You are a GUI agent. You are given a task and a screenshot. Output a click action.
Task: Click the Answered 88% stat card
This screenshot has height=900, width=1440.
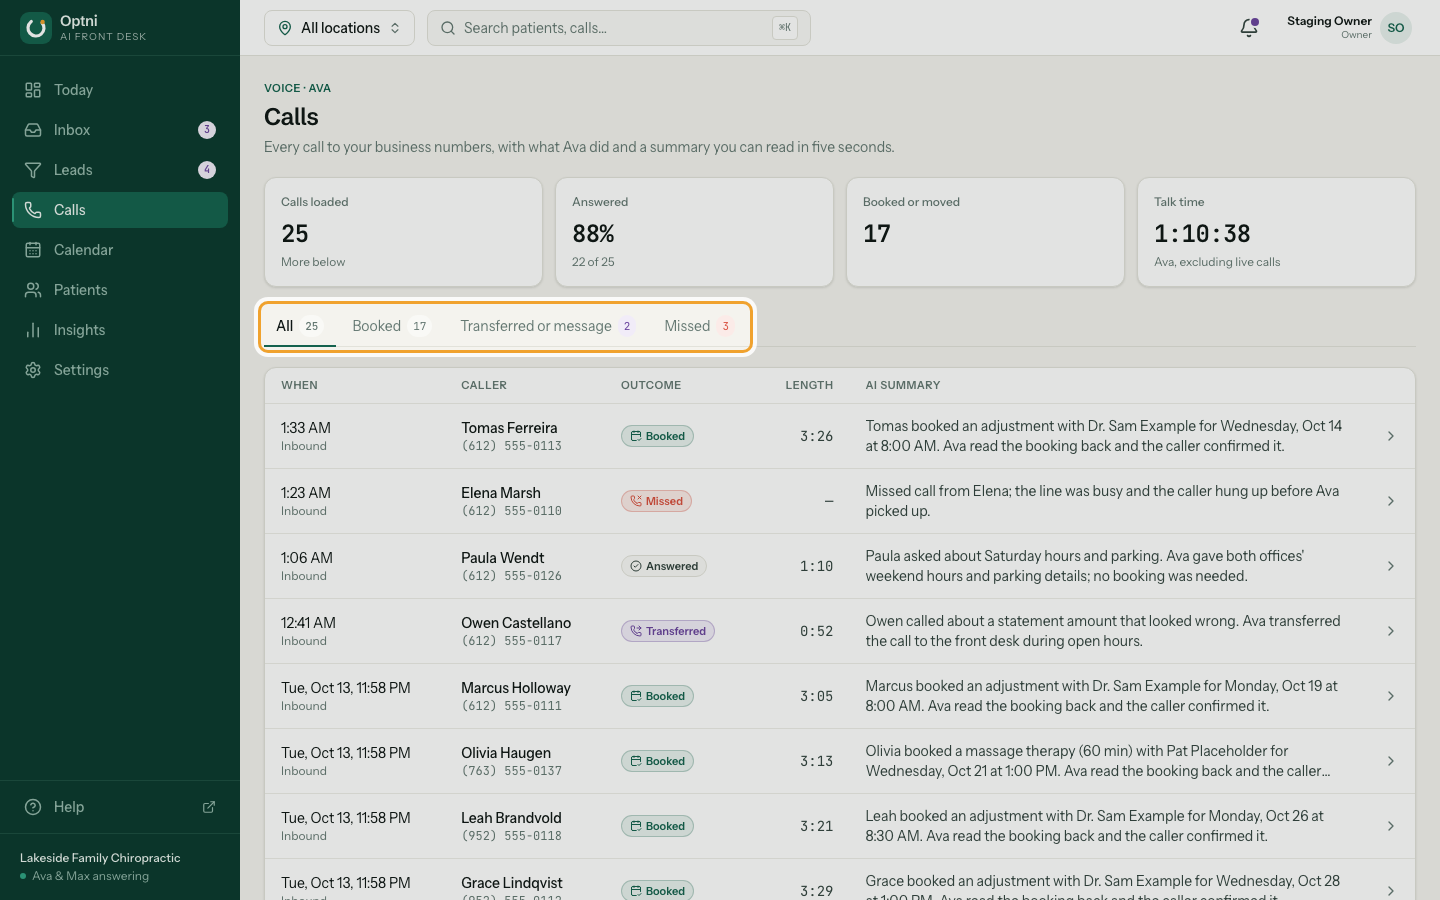coord(694,232)
